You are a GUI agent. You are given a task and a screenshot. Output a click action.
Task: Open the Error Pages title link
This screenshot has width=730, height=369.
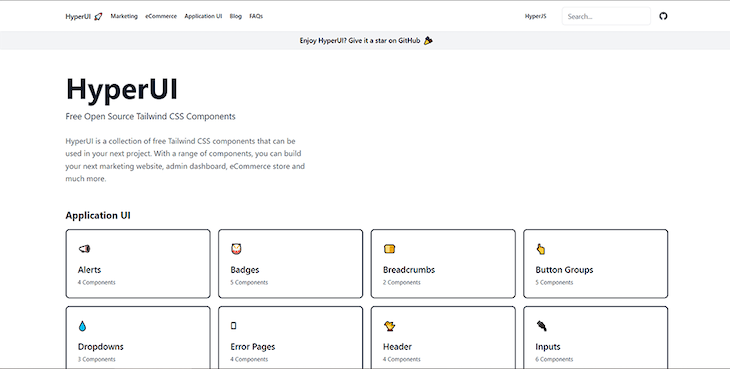click(253, 347)
